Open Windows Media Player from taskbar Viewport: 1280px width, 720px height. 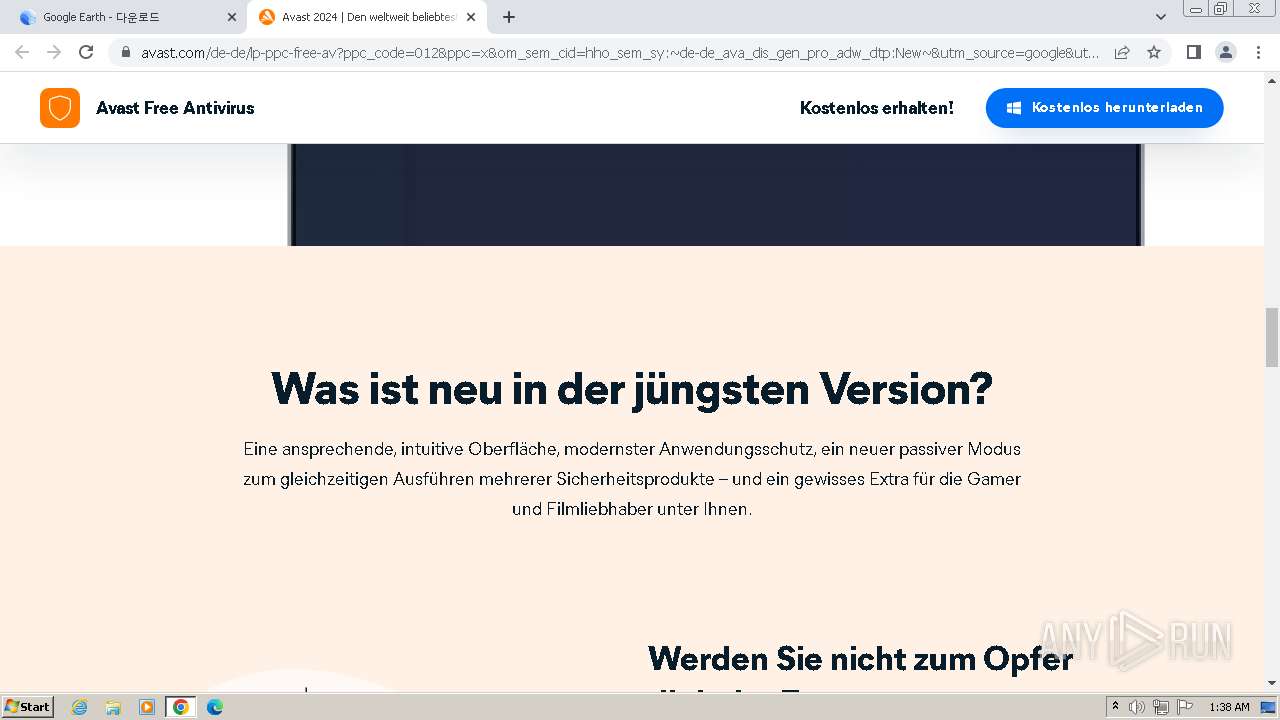(x=147, y=707)
